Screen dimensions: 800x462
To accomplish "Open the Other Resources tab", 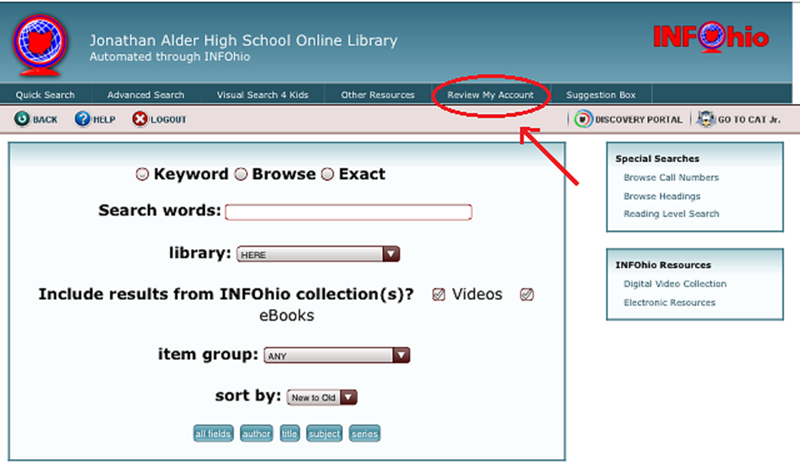I will (x=378, y=95).
